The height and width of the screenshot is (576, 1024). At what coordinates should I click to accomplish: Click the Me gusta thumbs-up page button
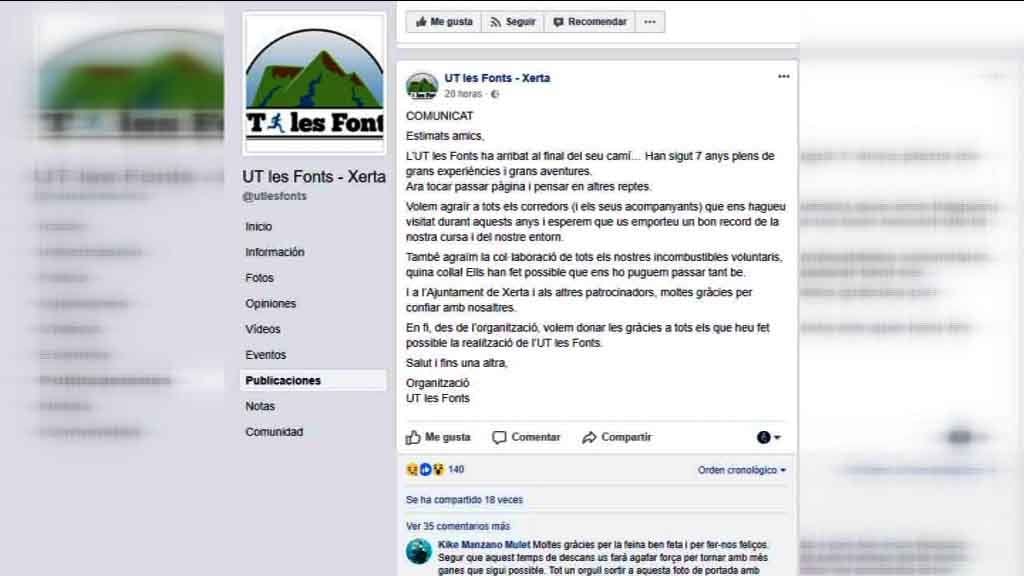click(443, 22)
